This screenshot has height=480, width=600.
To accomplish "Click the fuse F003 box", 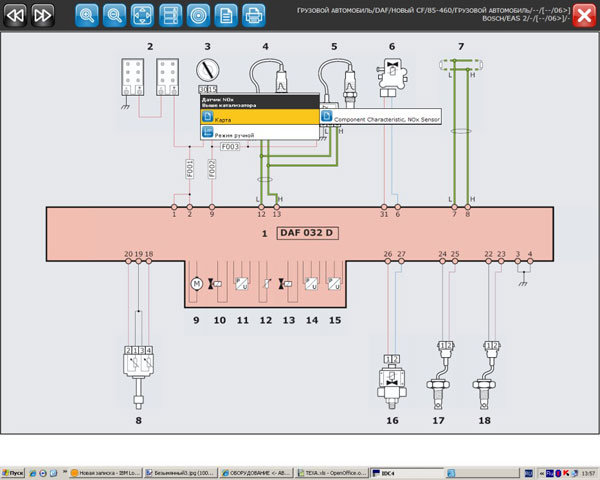I will tap(230, 147).
